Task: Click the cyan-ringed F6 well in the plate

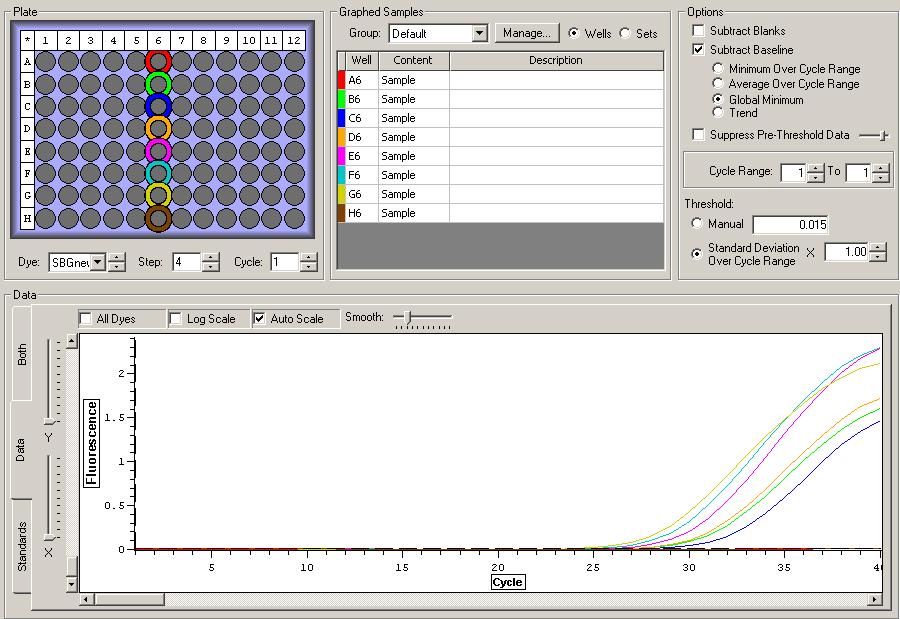Action: pyautogui.click(x=158, y=173)
